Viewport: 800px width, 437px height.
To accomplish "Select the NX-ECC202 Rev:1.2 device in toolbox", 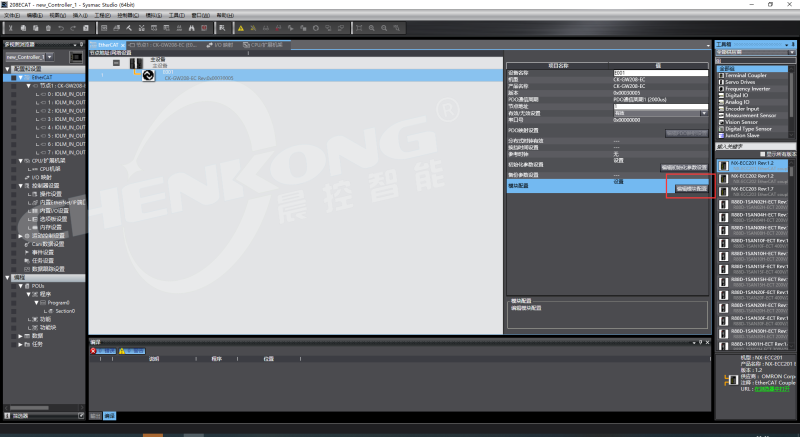I will (x=753, y=178).
